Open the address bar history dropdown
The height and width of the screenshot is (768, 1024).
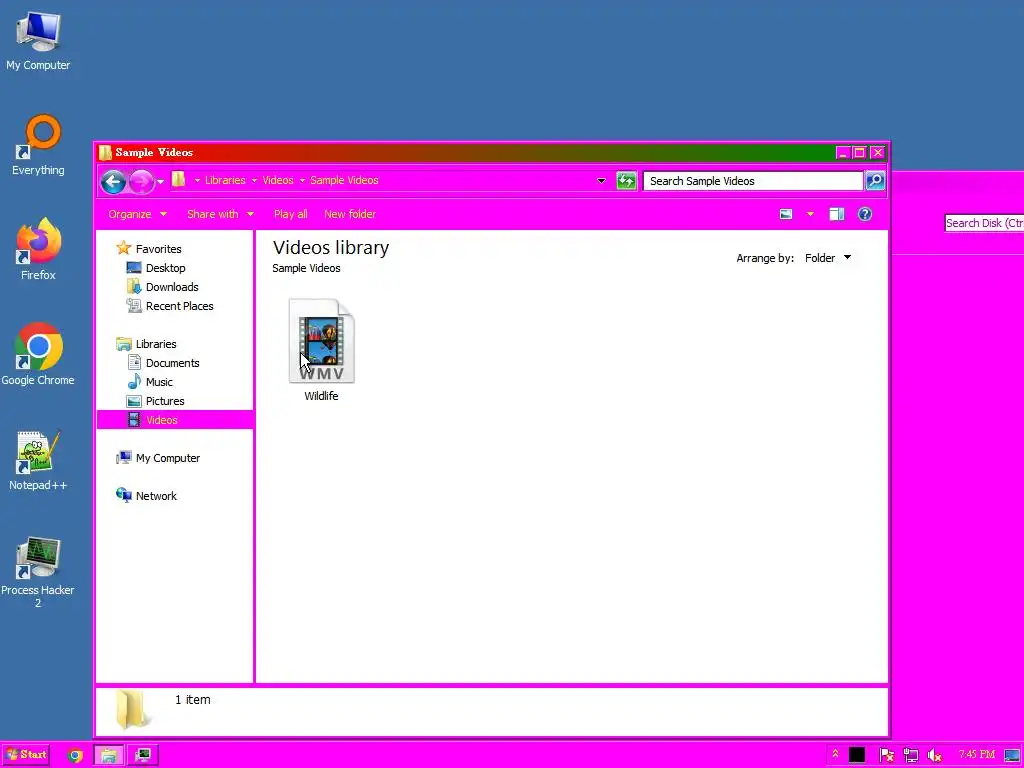click(601, 181)
